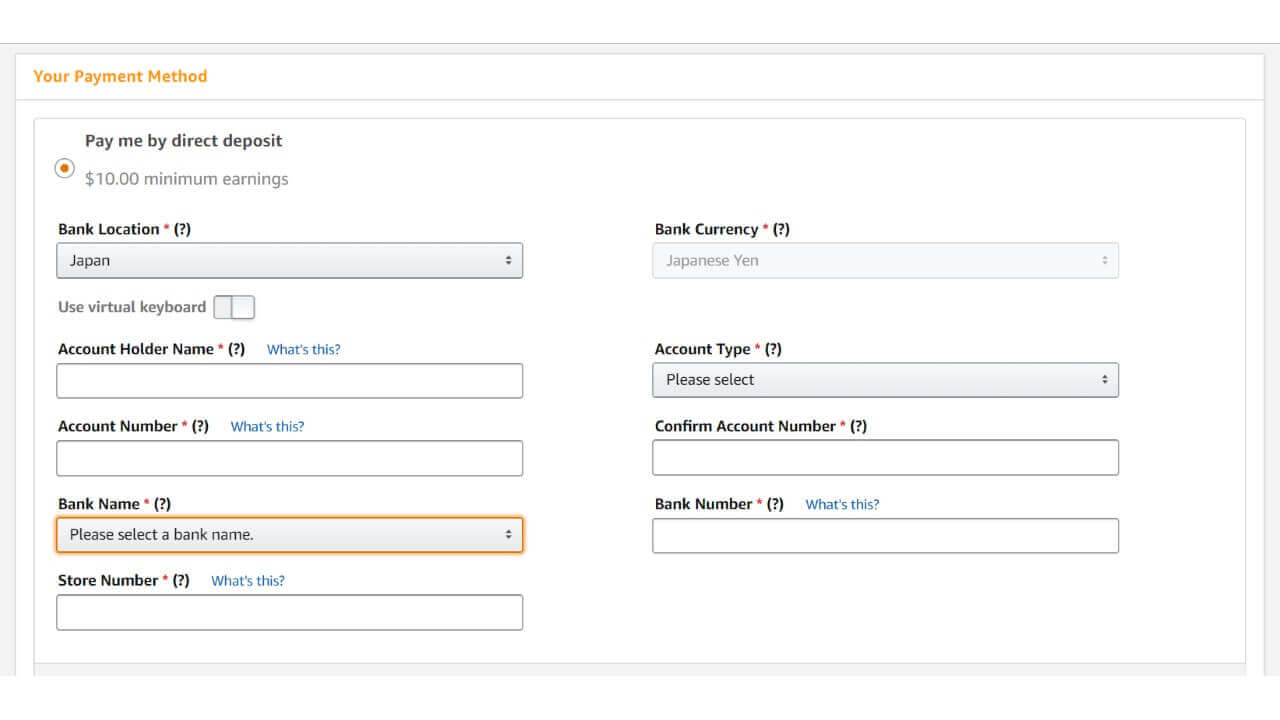
Task: Click the (?) help beside Confirm Account Number
Action: click(x=858, y=426)
